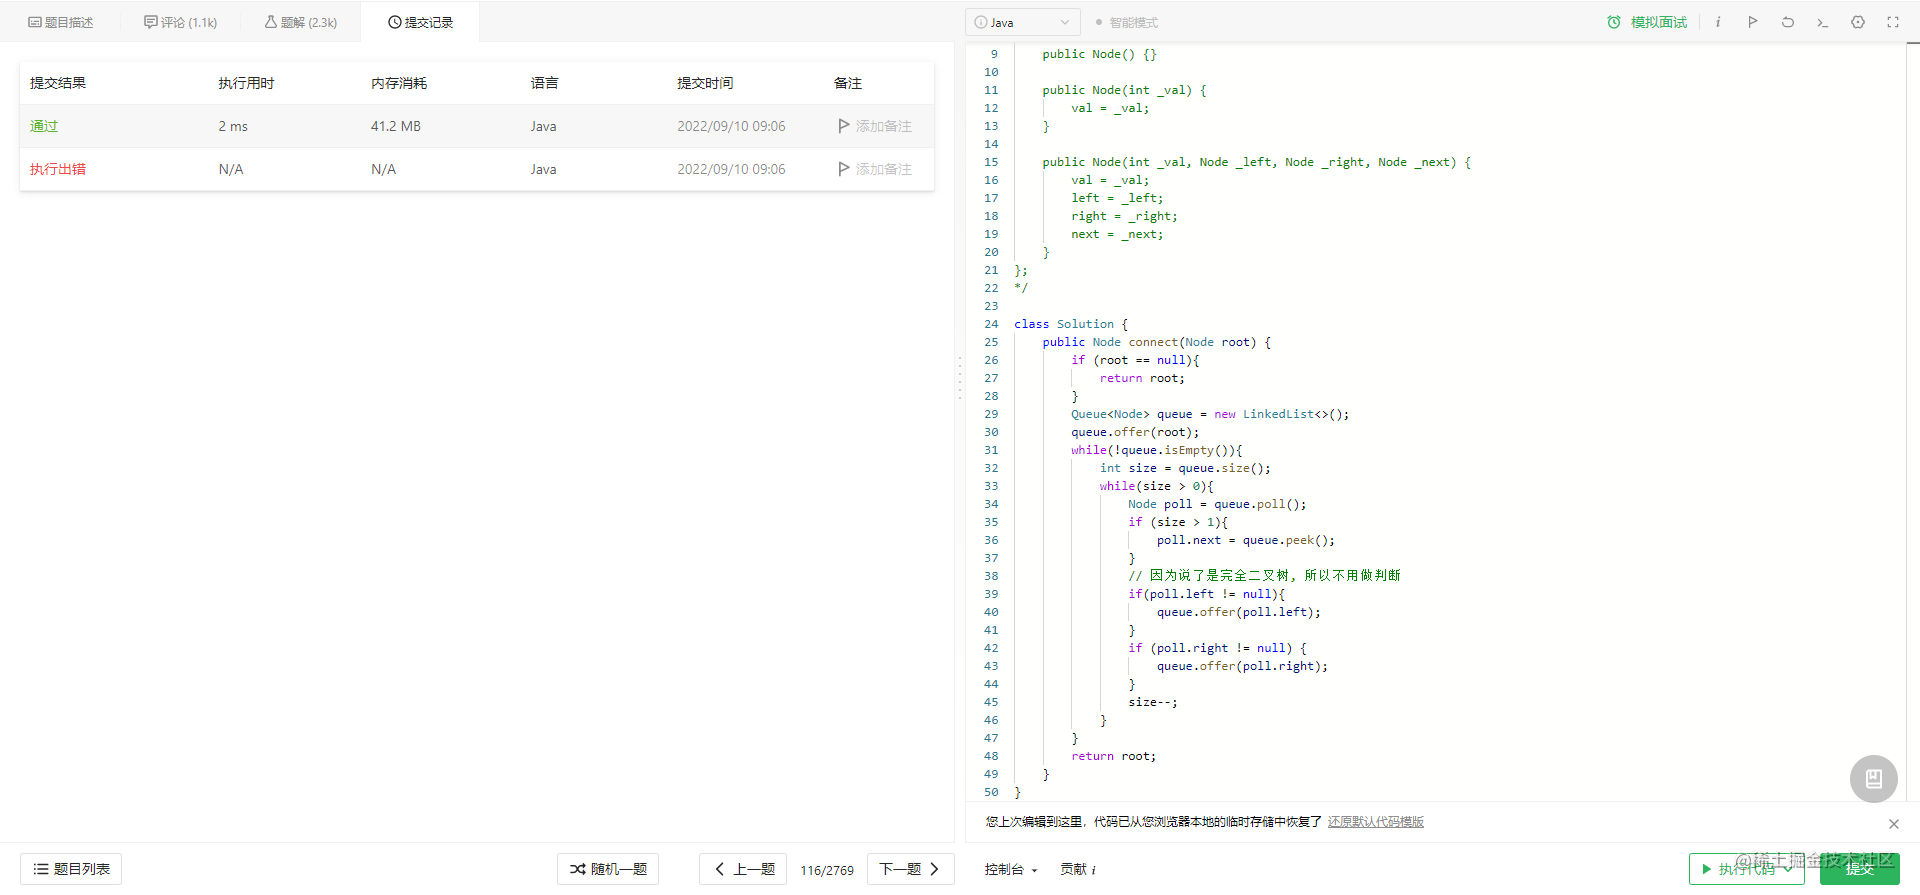Add a note to the 通过 submission

883,126
